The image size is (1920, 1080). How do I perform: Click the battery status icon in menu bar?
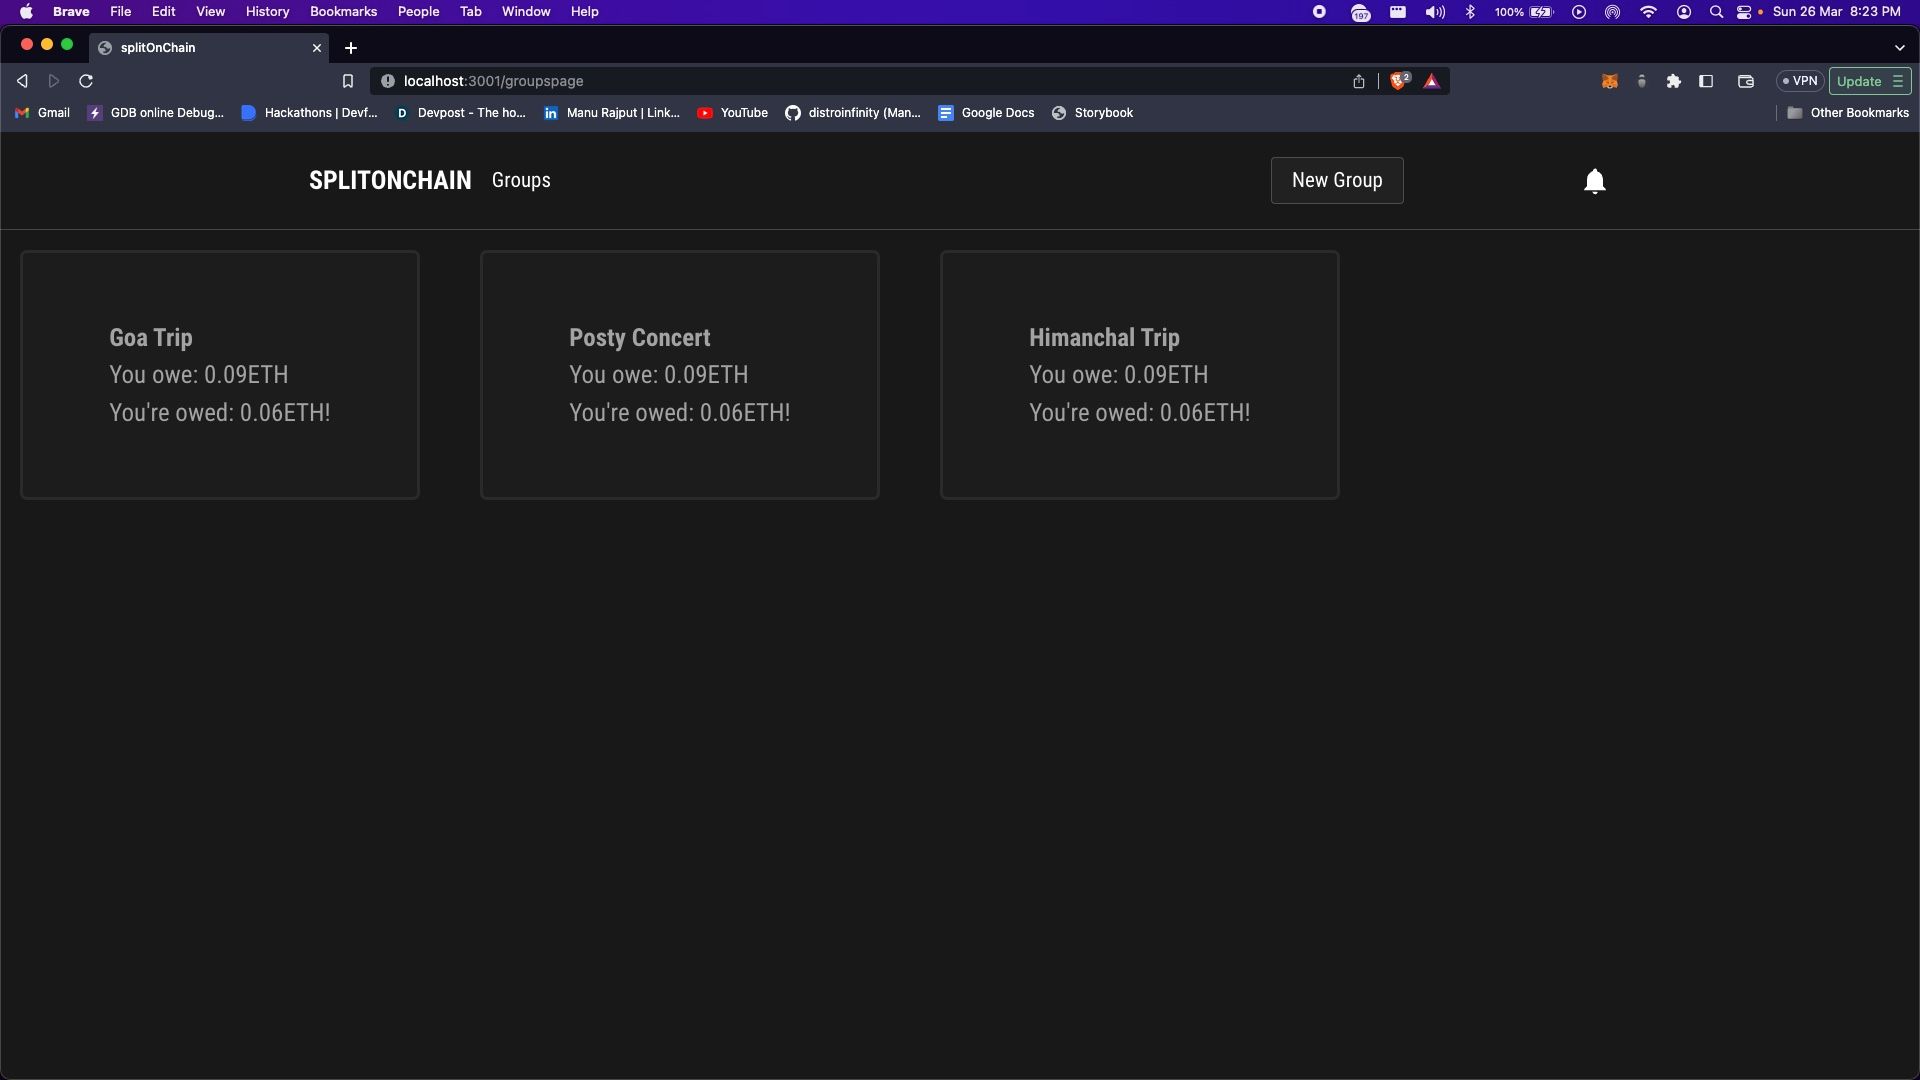click(1542, 12)
